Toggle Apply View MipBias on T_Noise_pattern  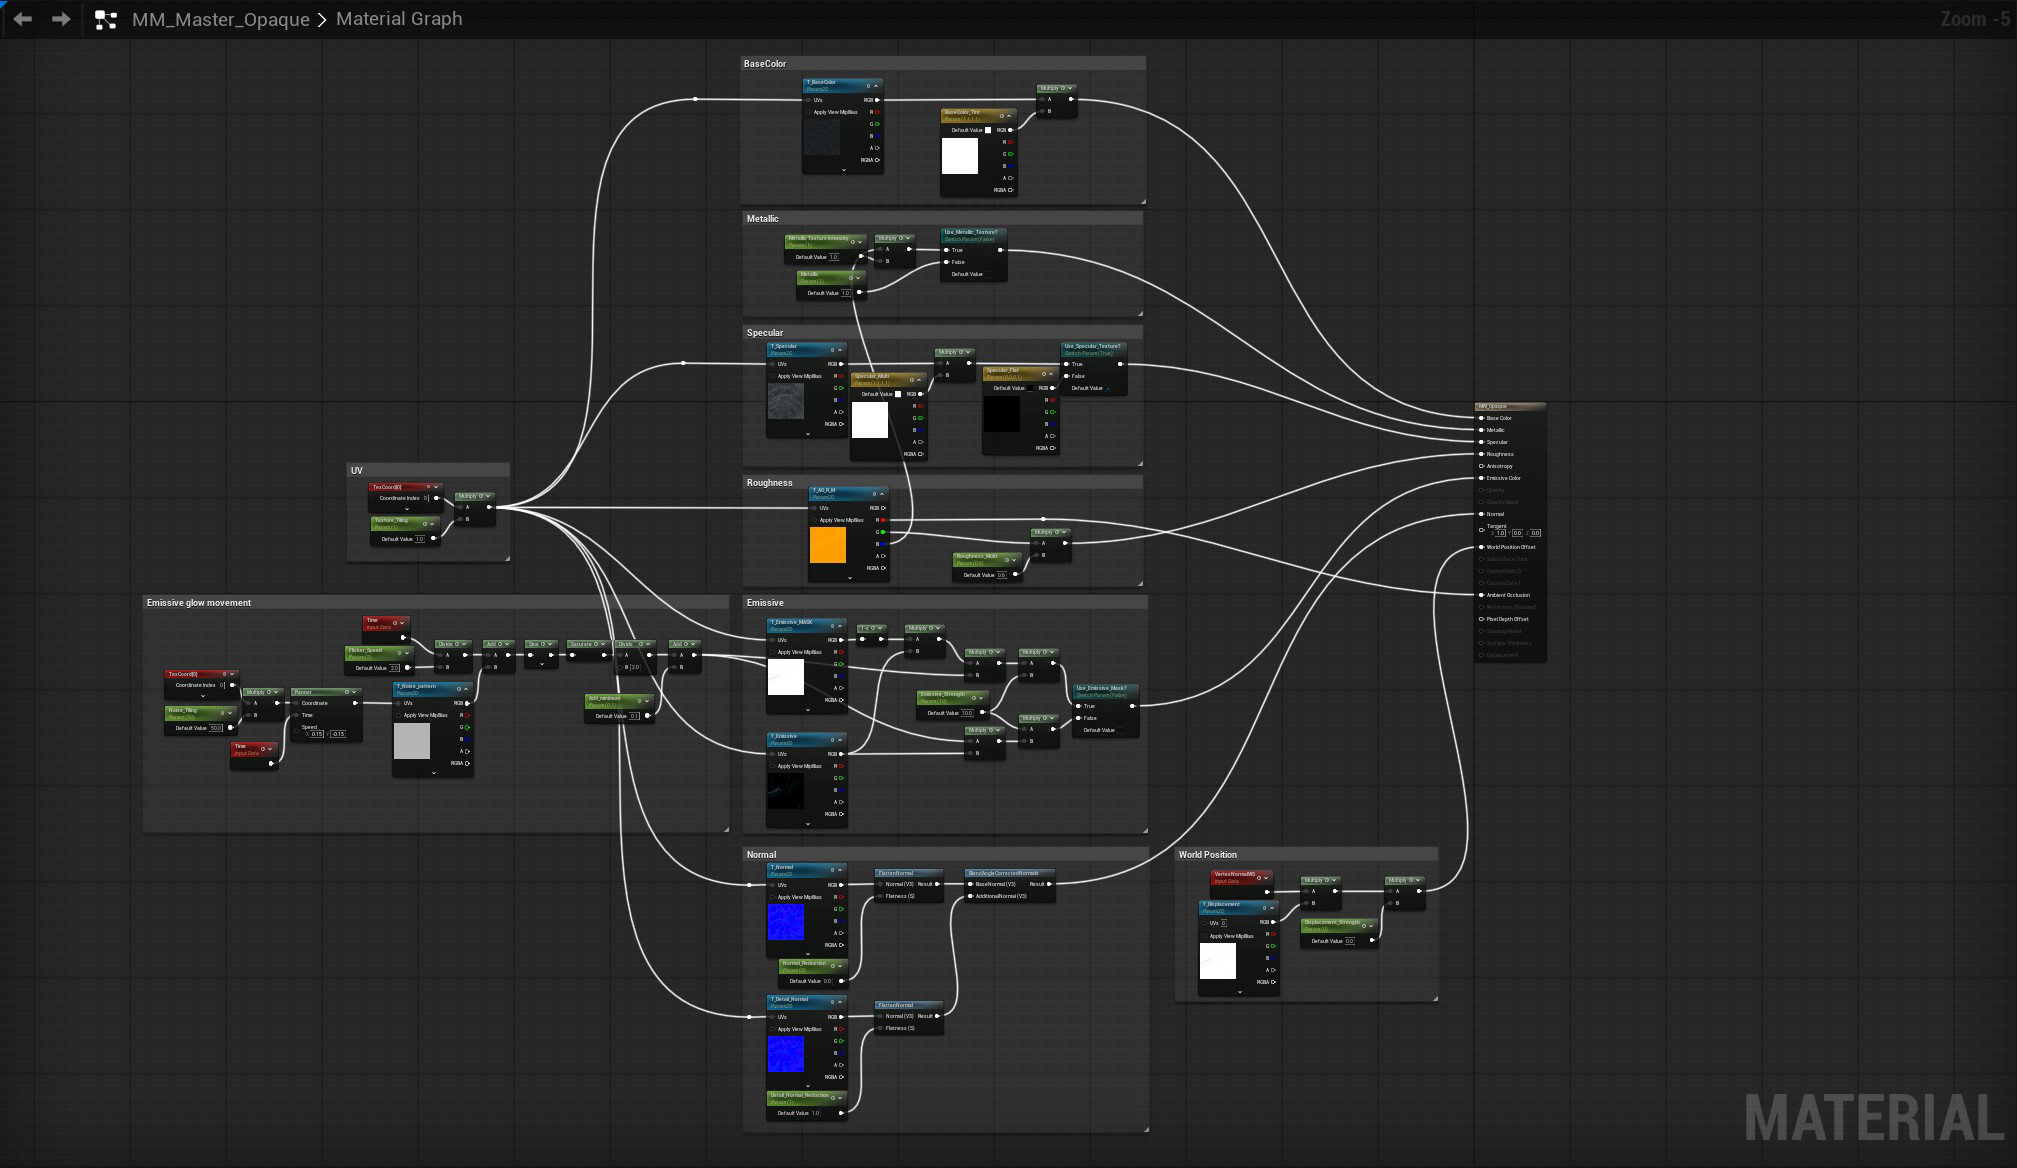(x=399, y=715)
